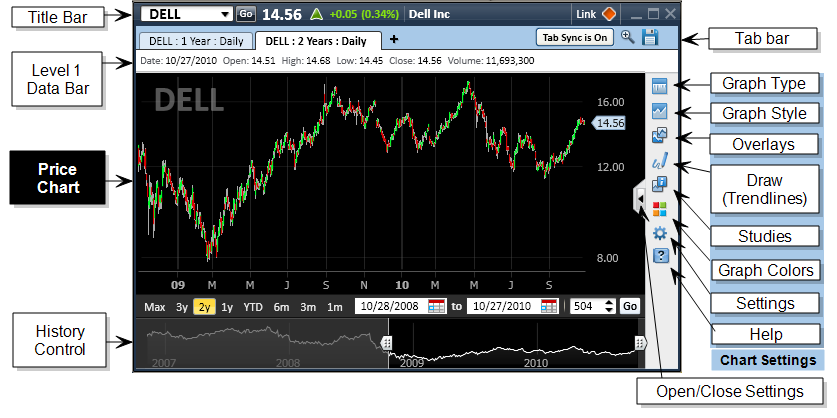This screenshot has height=418, width=837.
Task: Open the Studies icon
Action: click(x=660, y=184)
